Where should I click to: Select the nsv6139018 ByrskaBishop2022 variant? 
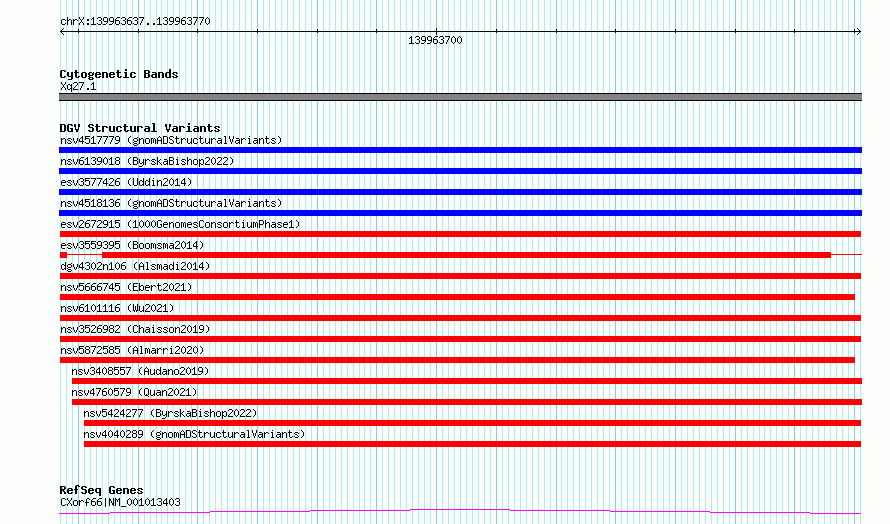click(x=147, y=161)
